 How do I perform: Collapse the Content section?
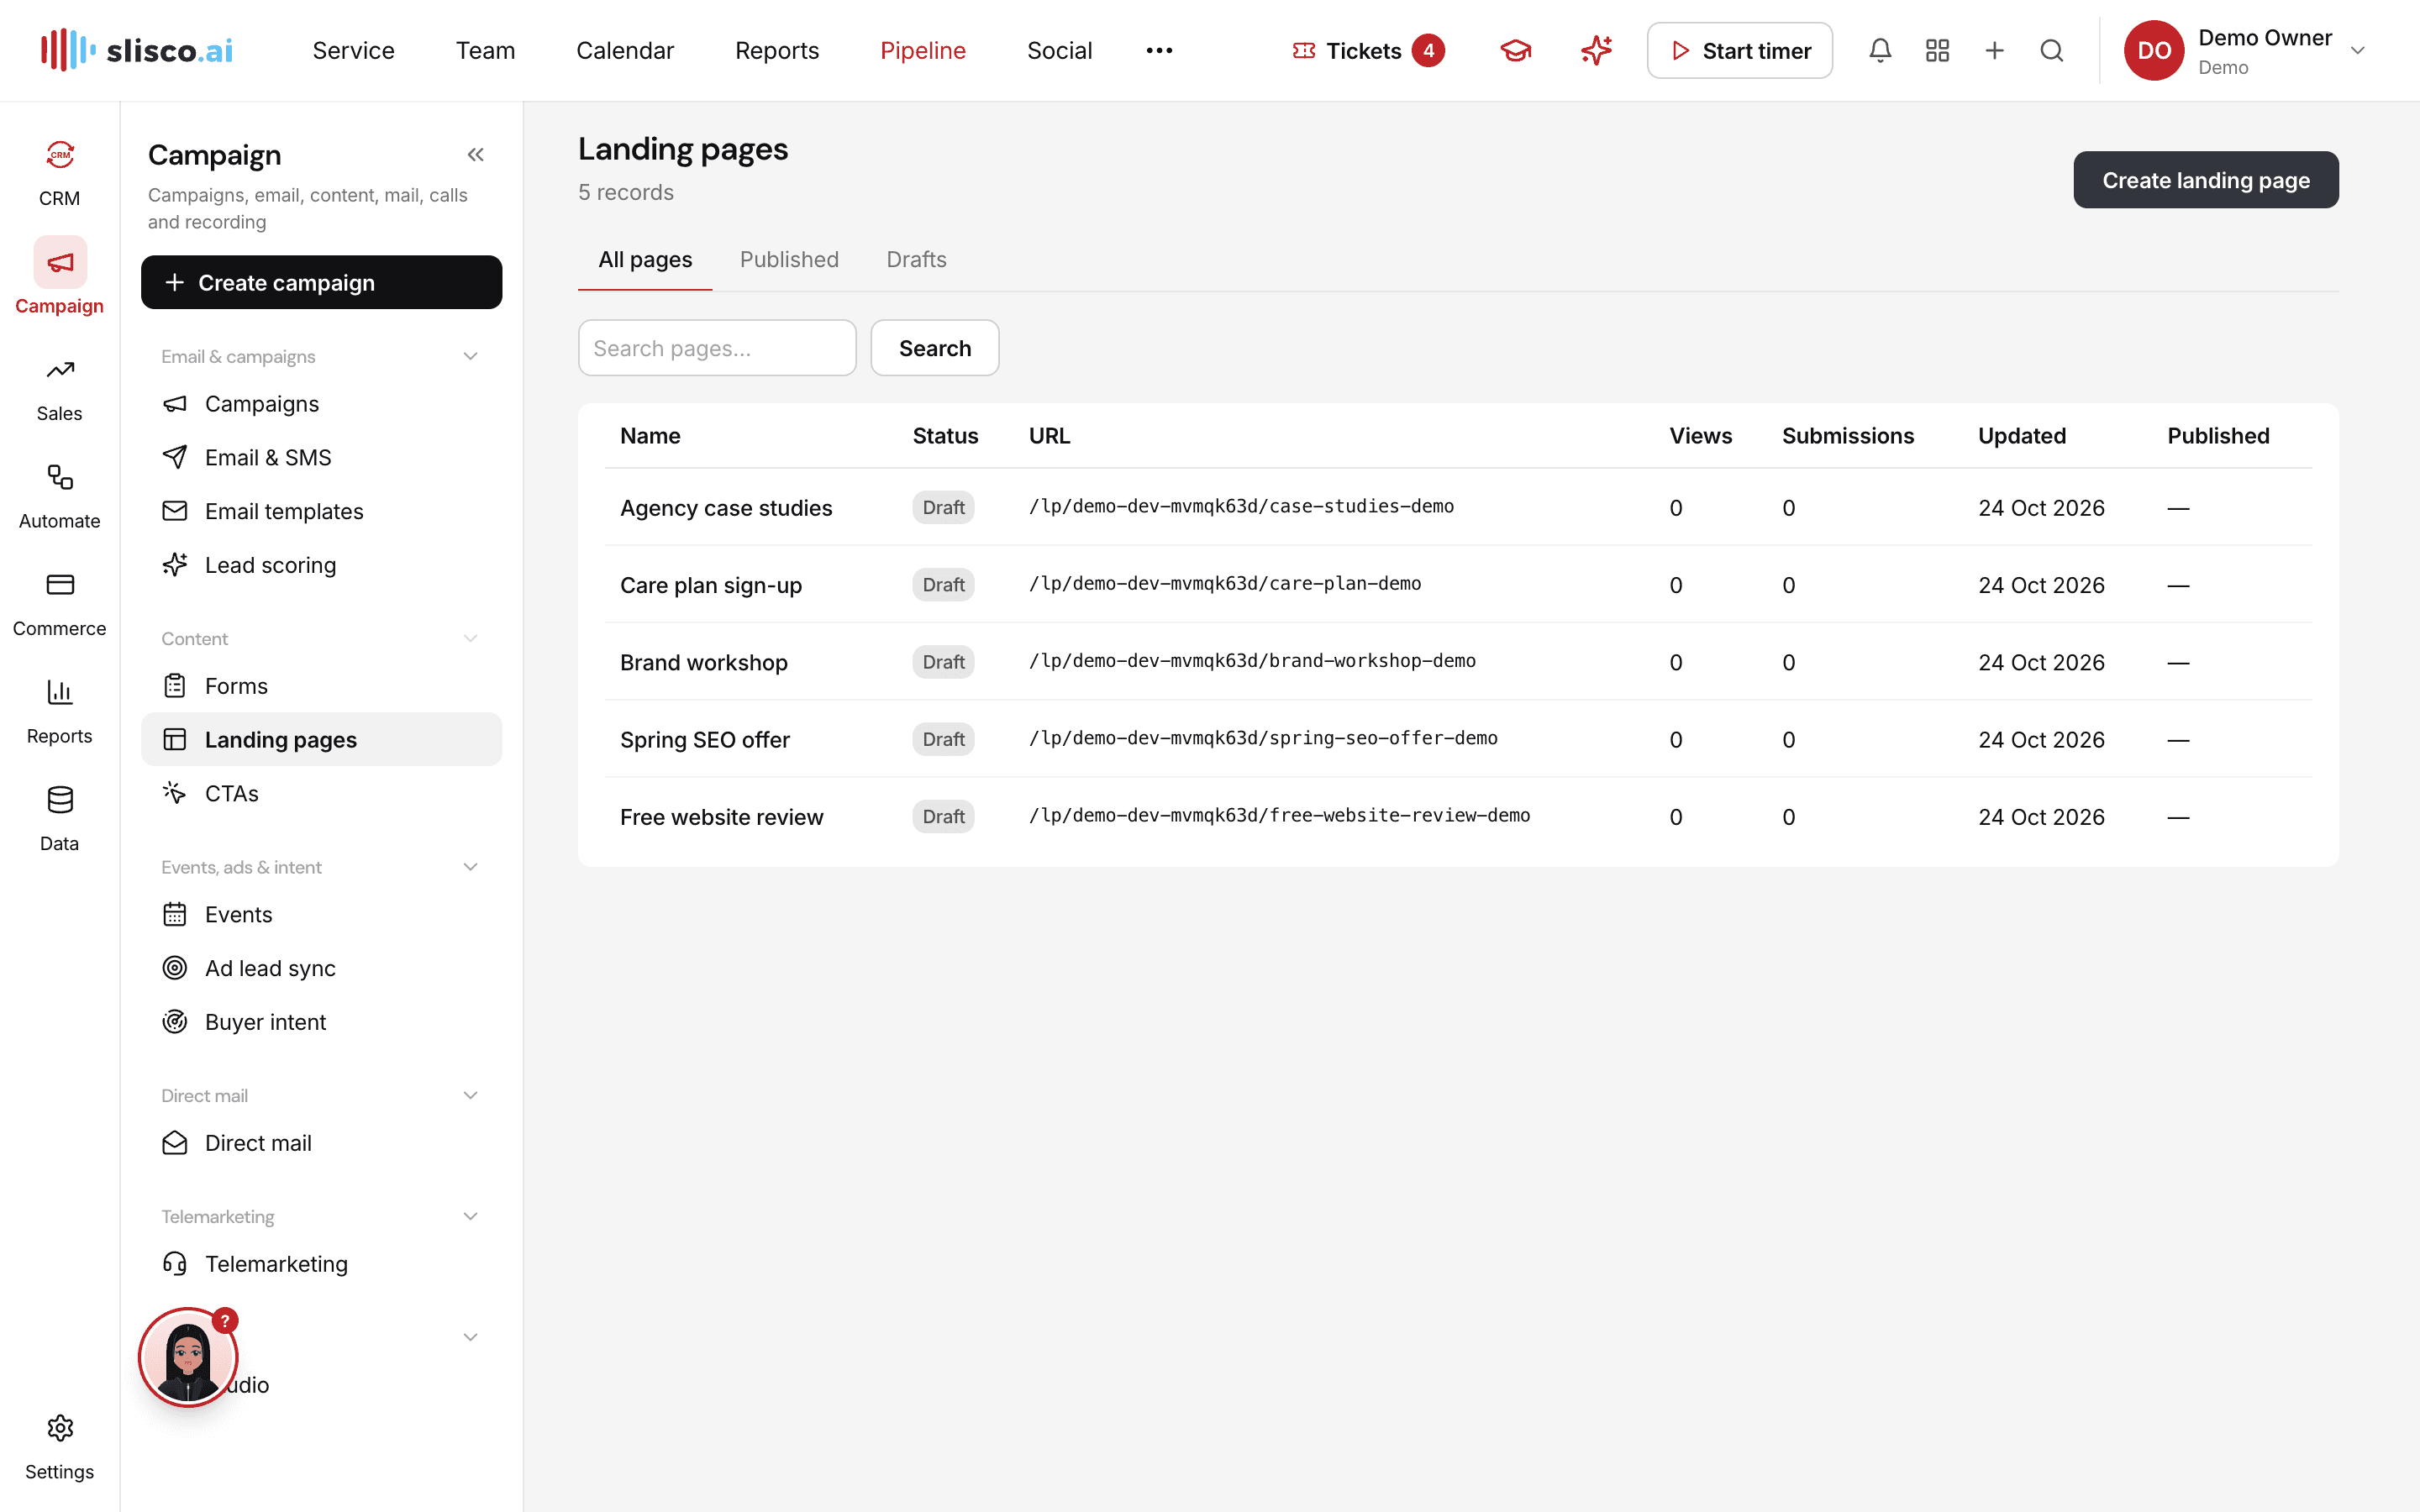pyautogui.click(x=470, y=638)
